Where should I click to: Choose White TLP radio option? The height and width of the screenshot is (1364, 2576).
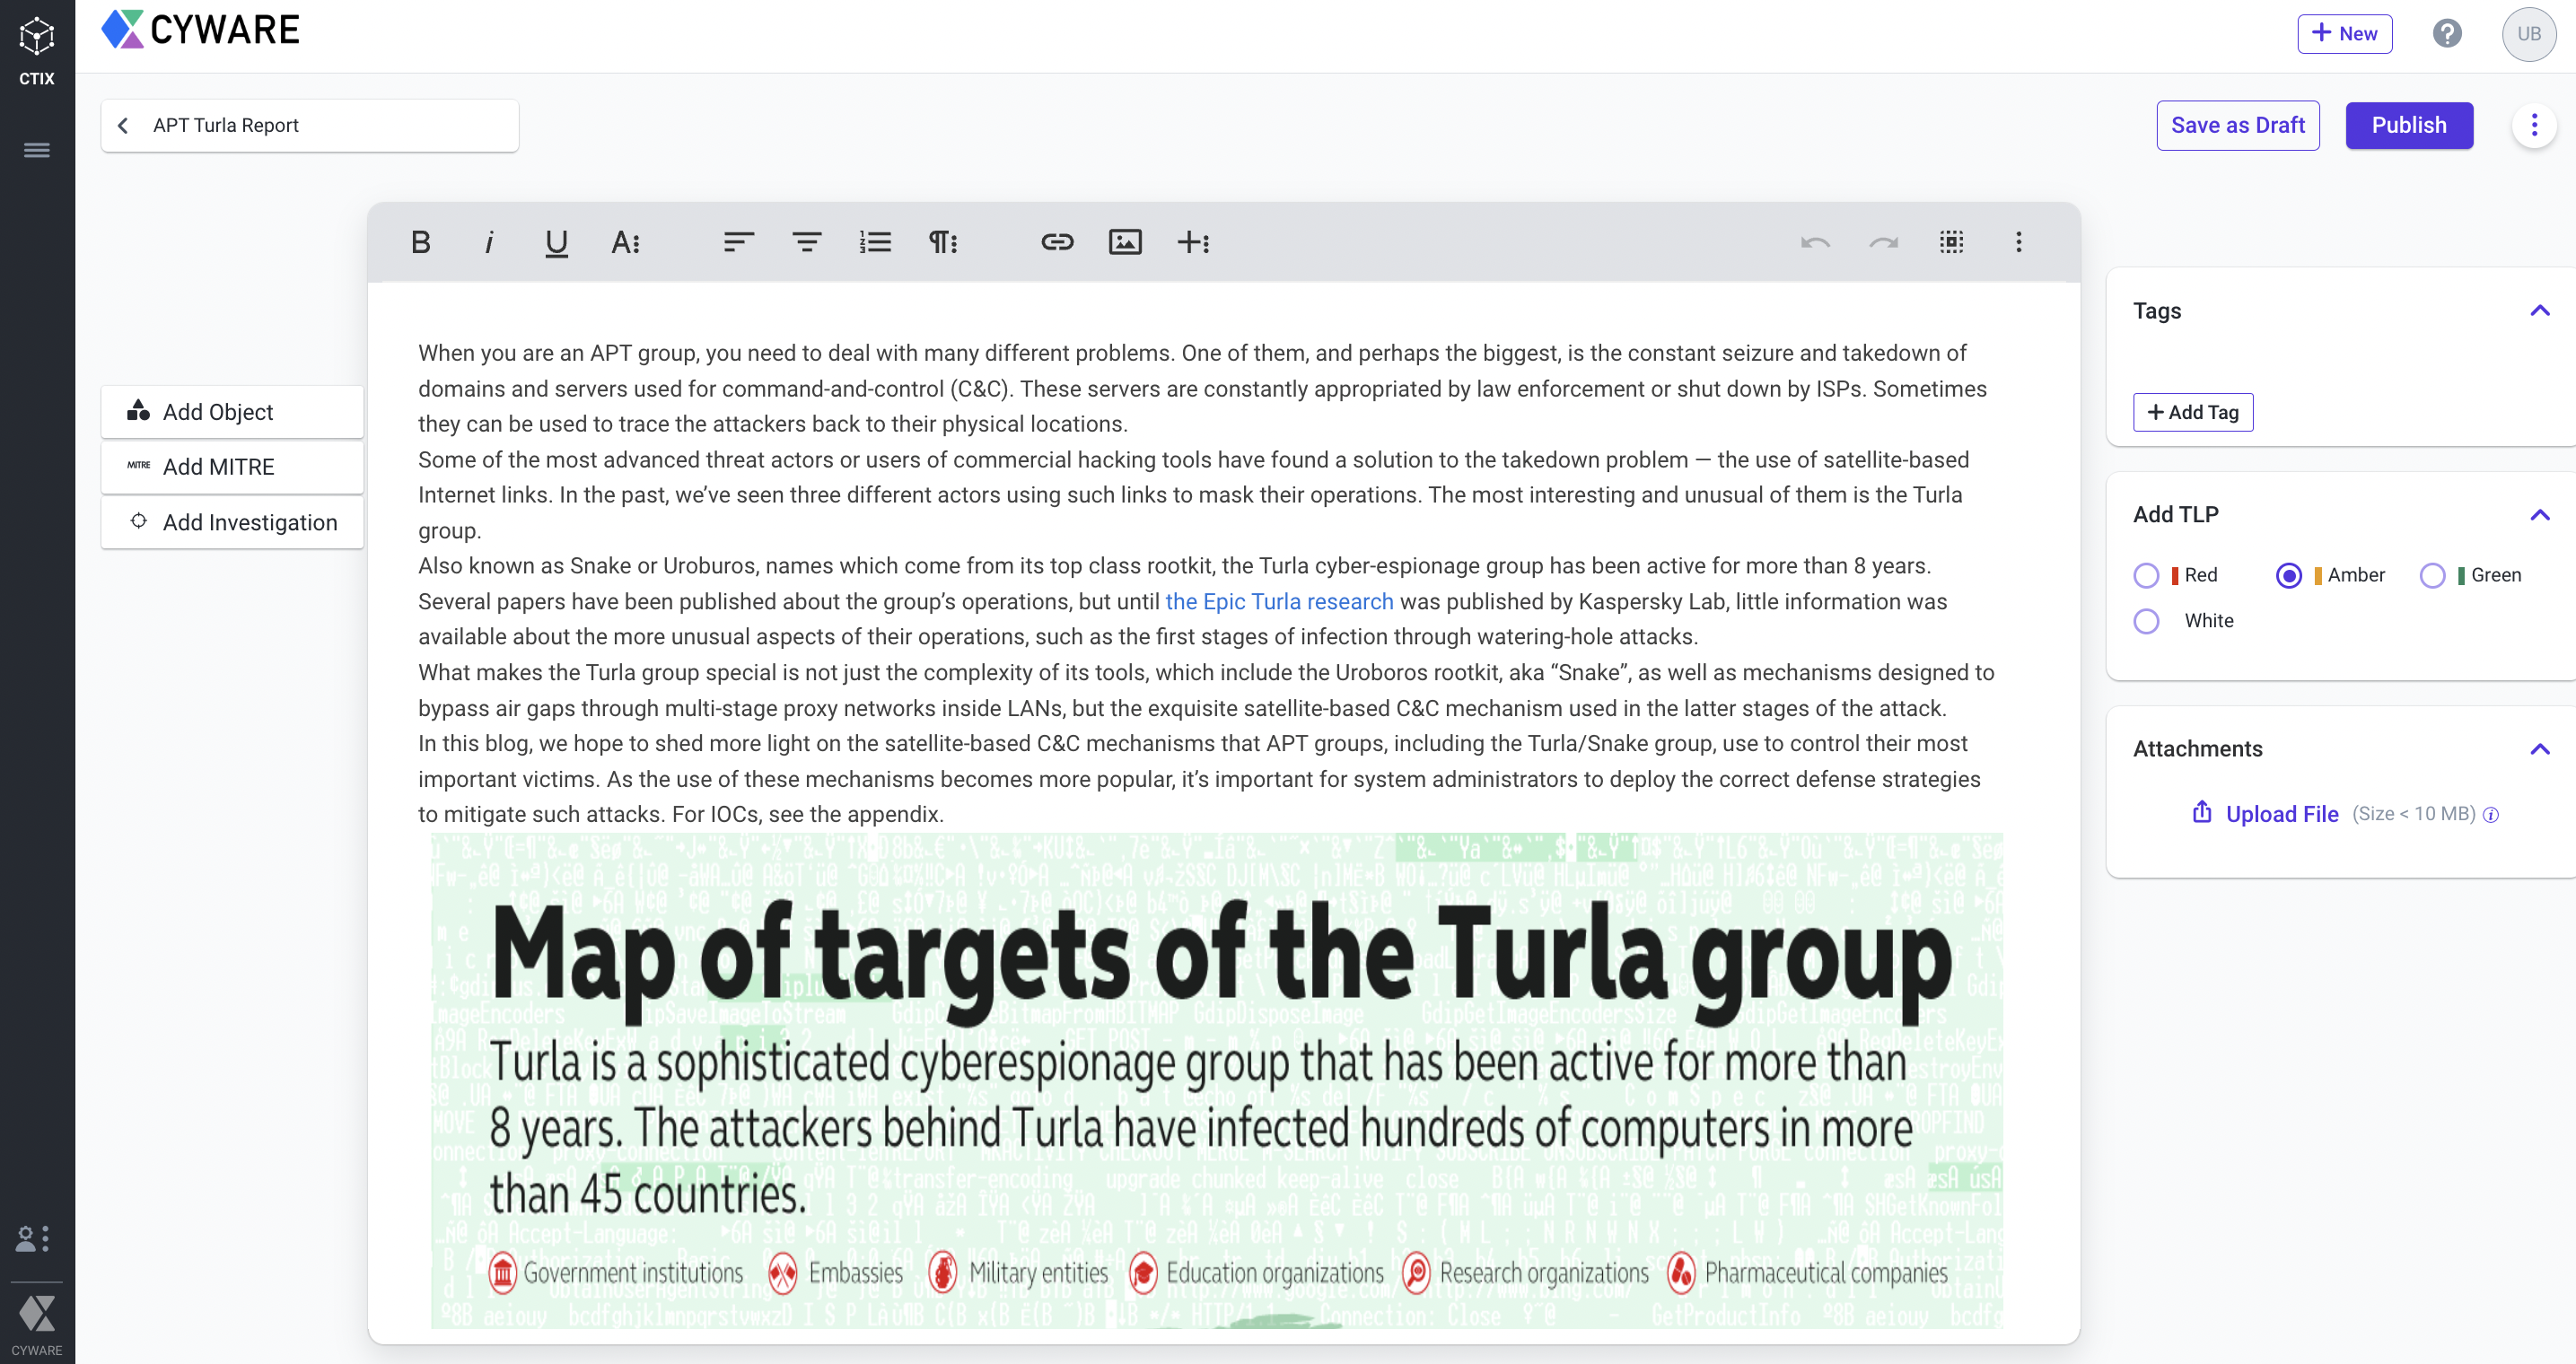coord(2146,621)
